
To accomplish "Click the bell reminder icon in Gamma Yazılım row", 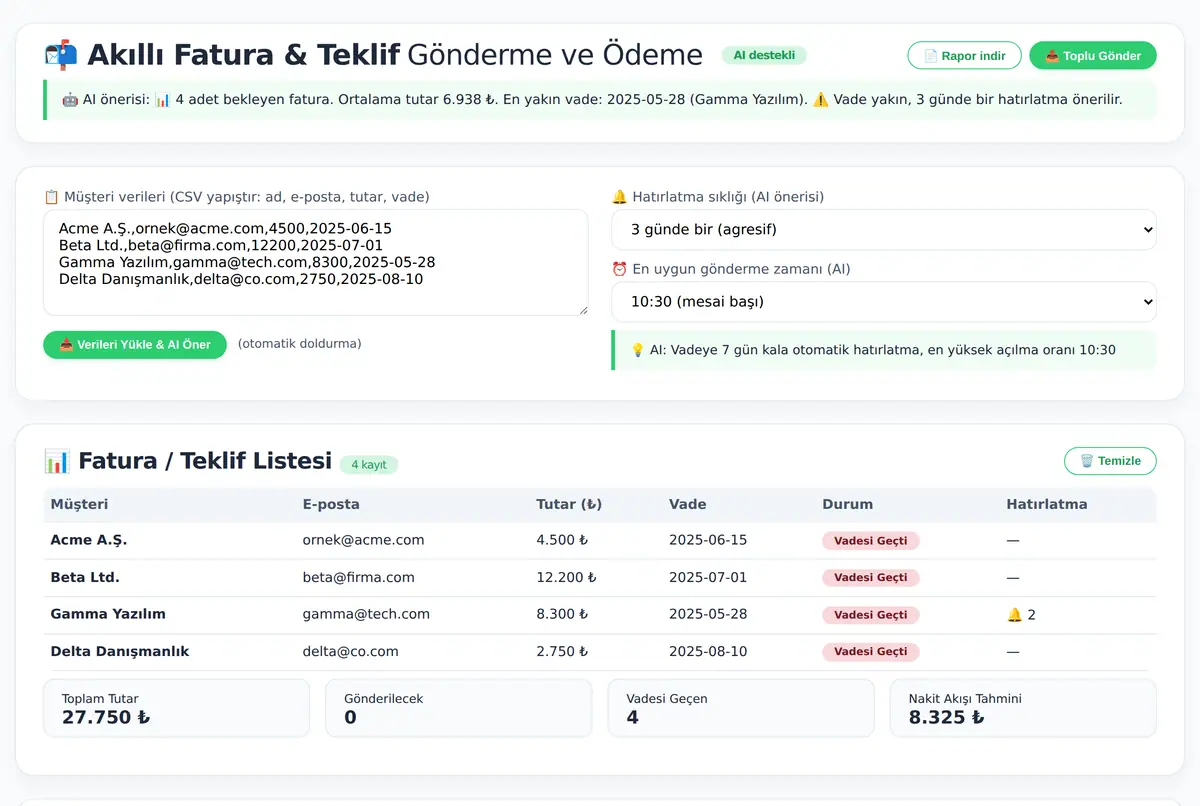I will tap(1014, 615).
